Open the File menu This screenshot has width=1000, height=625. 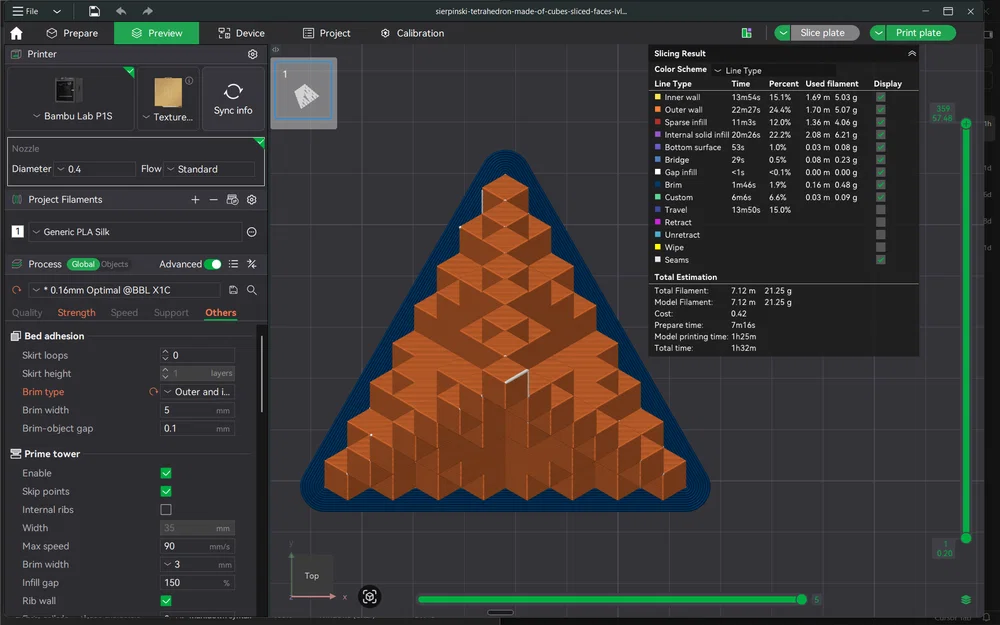coord(30,11)
